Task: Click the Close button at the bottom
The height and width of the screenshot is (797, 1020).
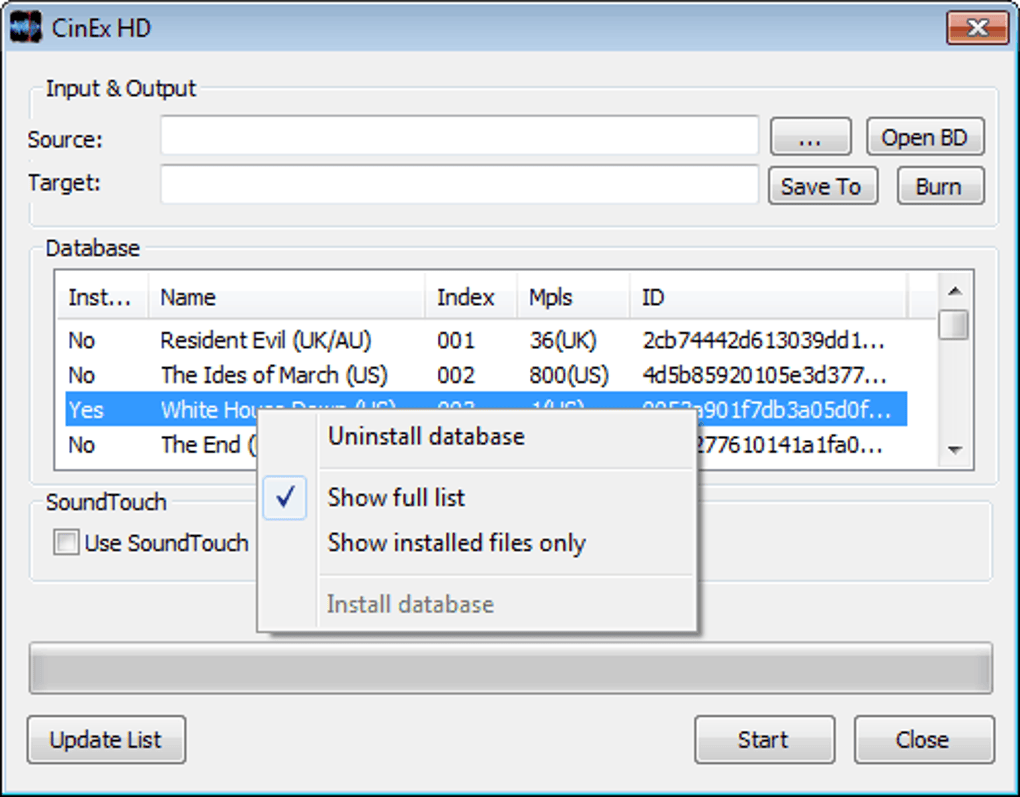Action: pos(924,740)
